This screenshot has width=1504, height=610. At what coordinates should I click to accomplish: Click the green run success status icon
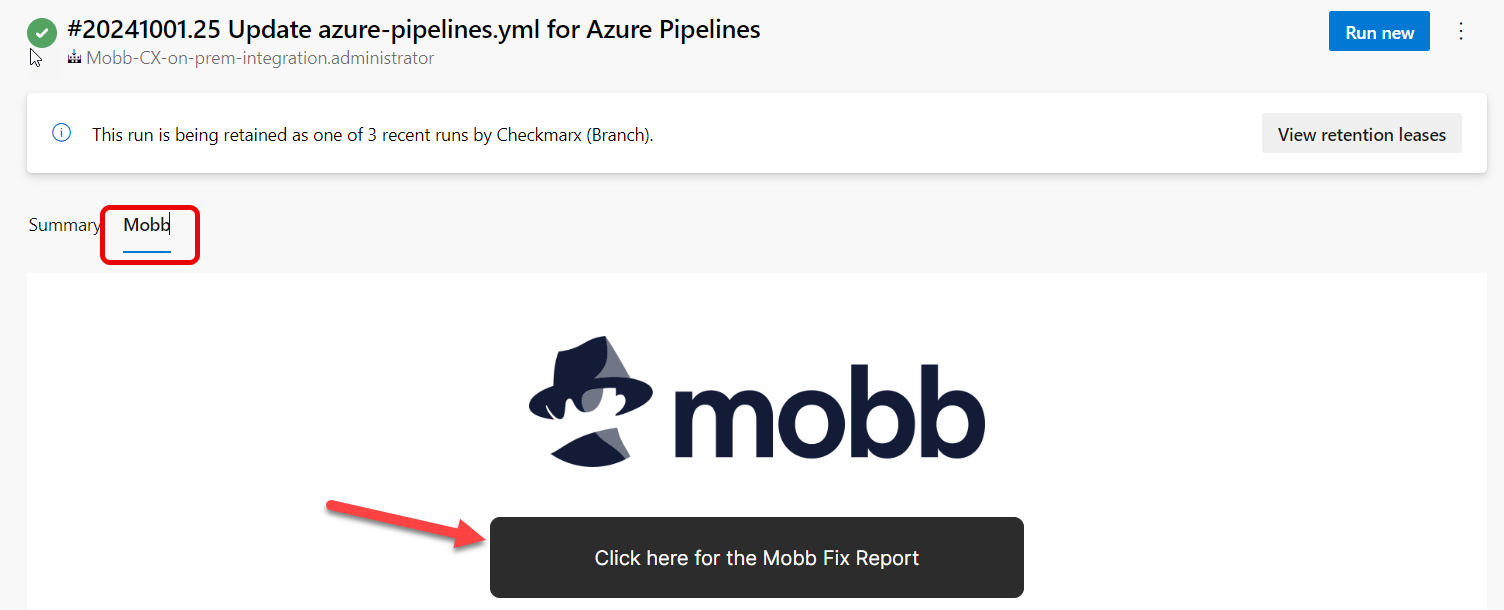(41, 32)
